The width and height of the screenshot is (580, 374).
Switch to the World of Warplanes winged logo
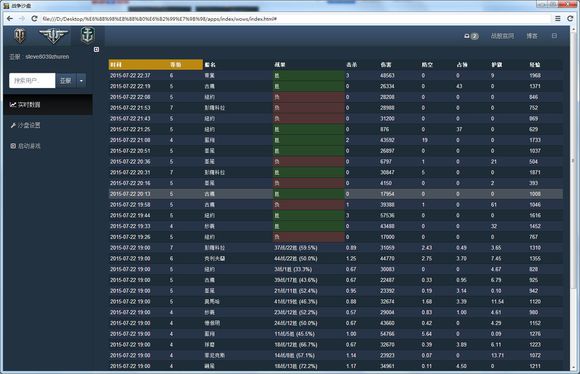click(54, 36)
